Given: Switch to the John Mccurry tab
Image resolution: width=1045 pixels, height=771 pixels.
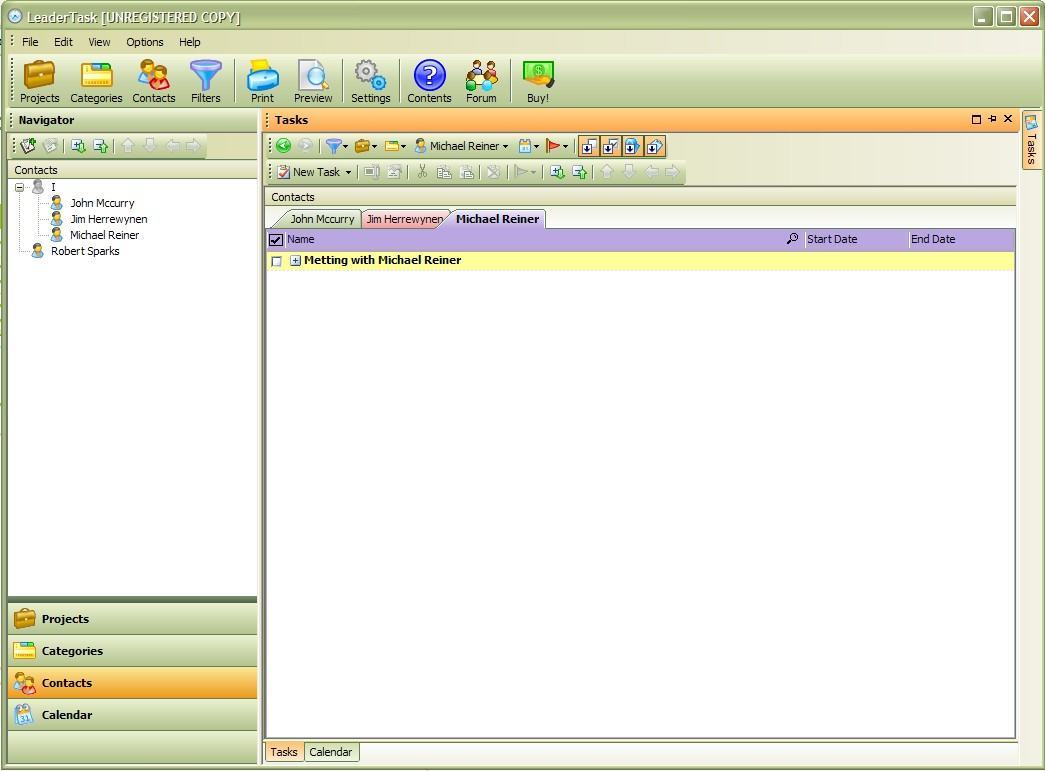Looking at the screenshot, I should tap(321, 219).
